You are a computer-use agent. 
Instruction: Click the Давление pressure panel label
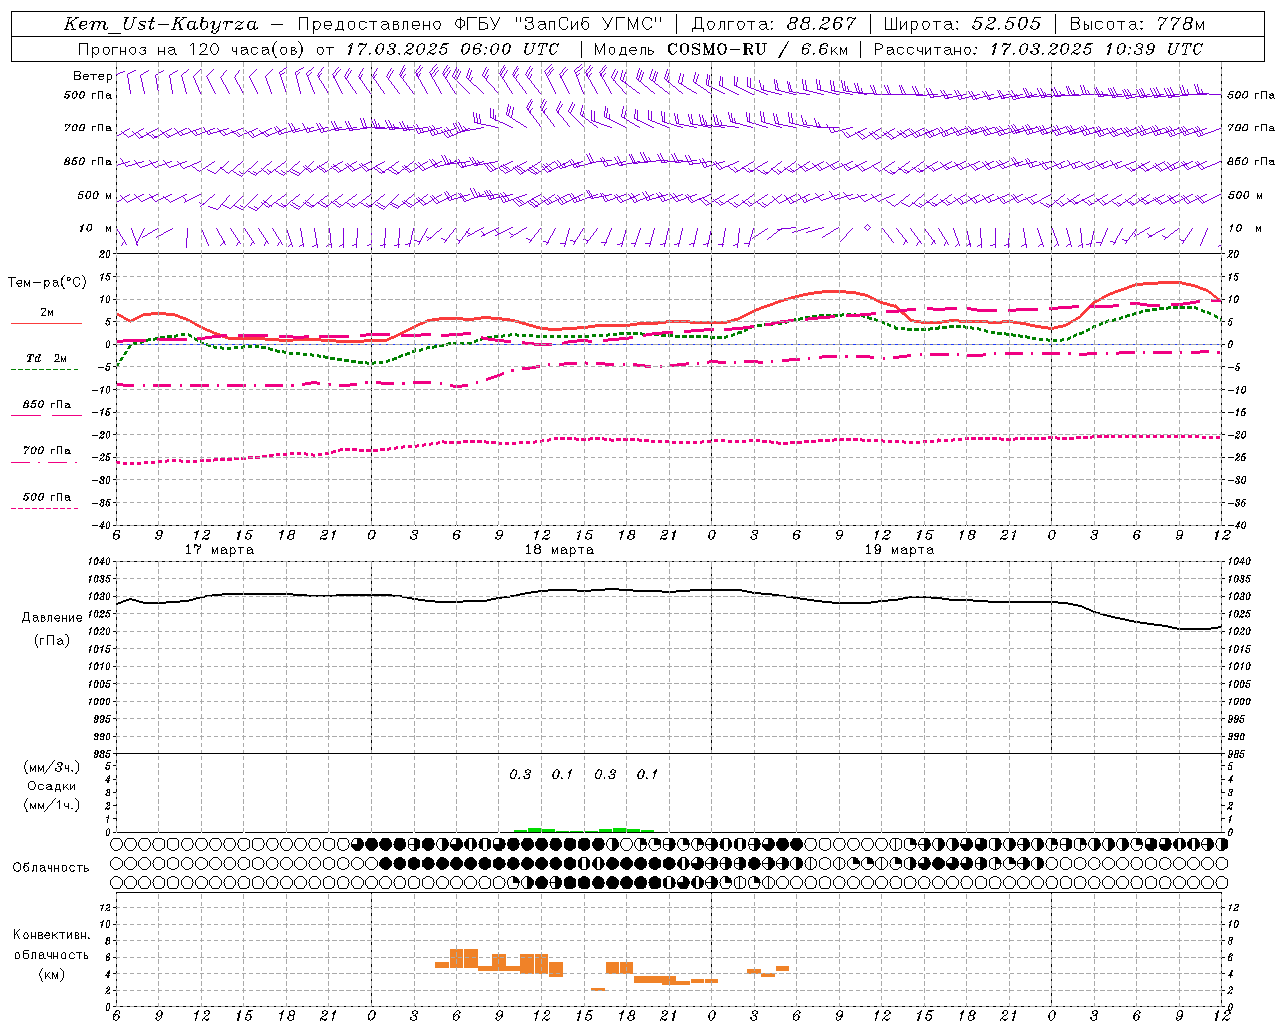pyautogui.click(x=52, y=618)
